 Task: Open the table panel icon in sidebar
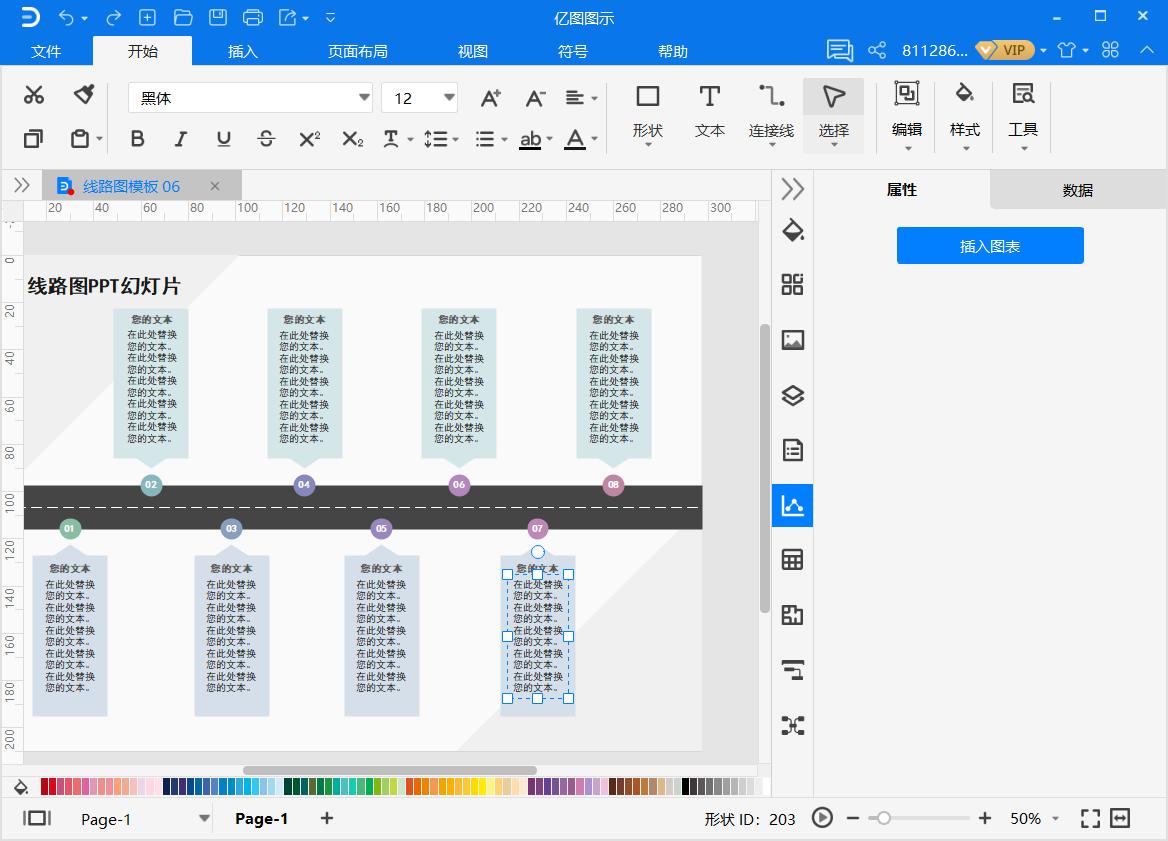[793, 560]
